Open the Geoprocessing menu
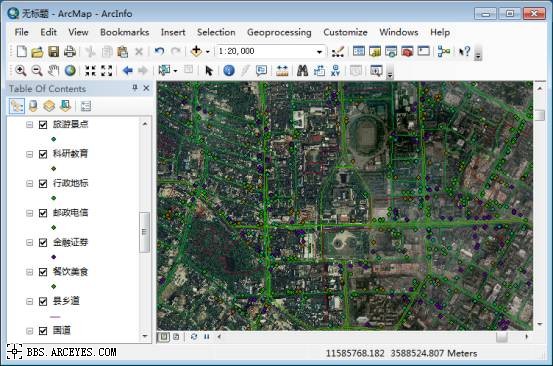Image resolution: width=553 pixels, height=366 pixels. click(x=279, y=32)
